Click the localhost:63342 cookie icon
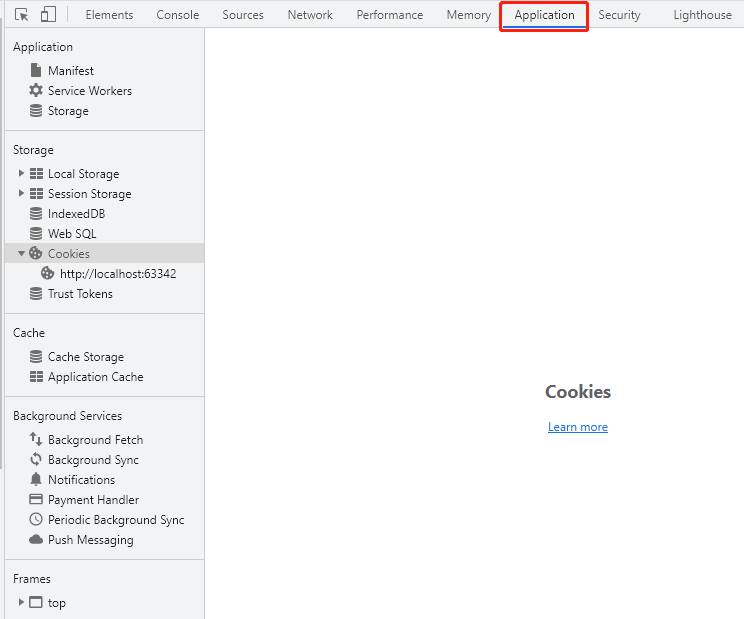Viewport: 744px width, 619px height. 47,273
